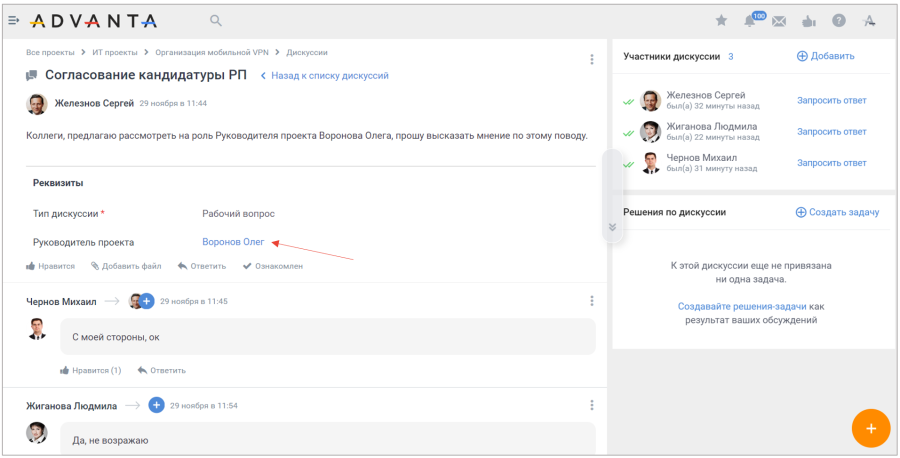Like Чернов's comment Нравится (1)

[x=91, y=370]
